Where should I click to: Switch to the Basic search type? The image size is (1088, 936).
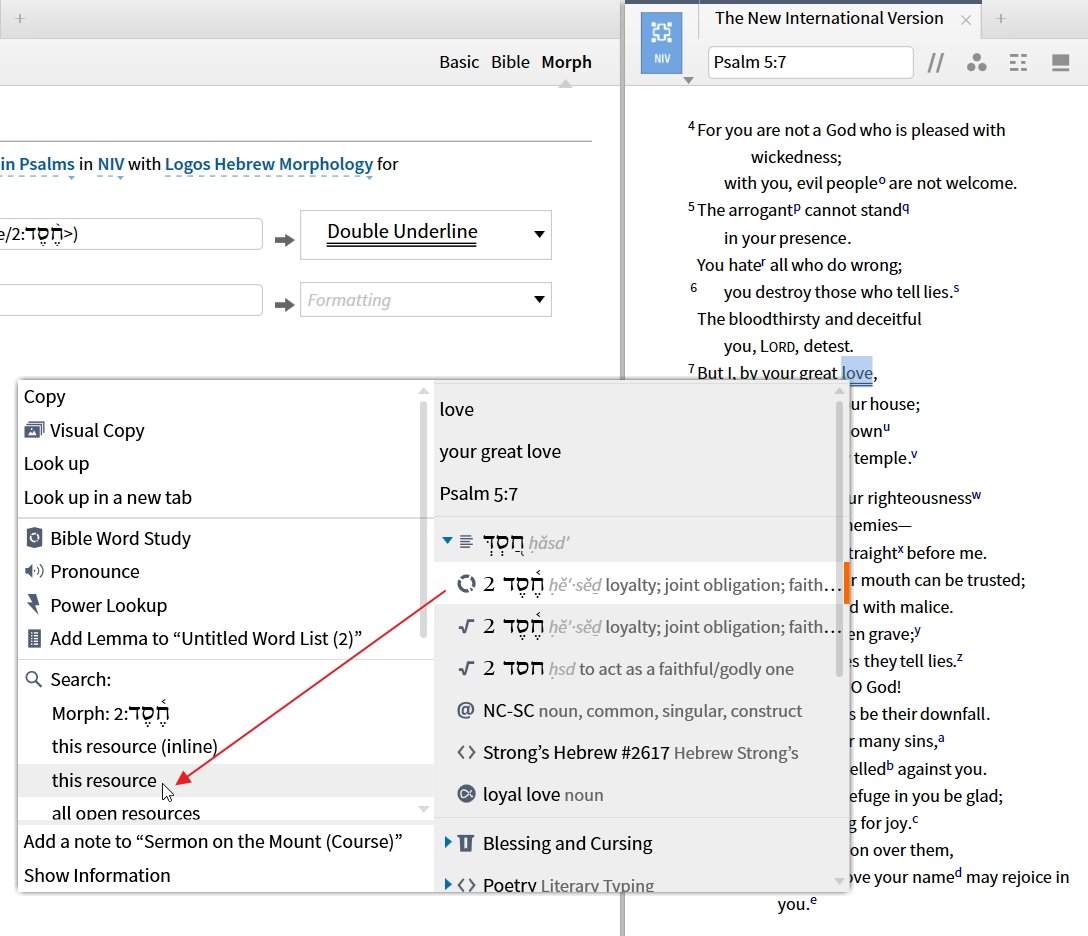tap(459, 62)
